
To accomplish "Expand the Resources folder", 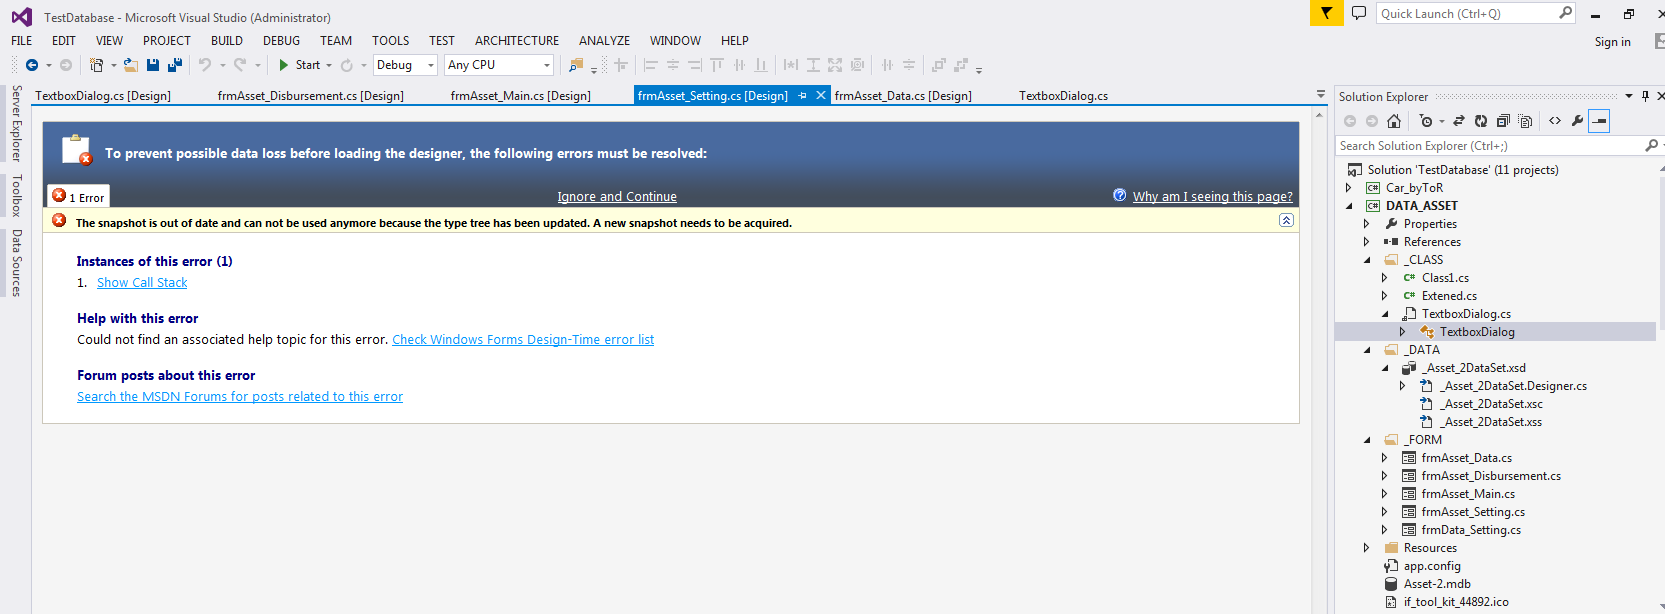I will click(x=1366, y=548).
